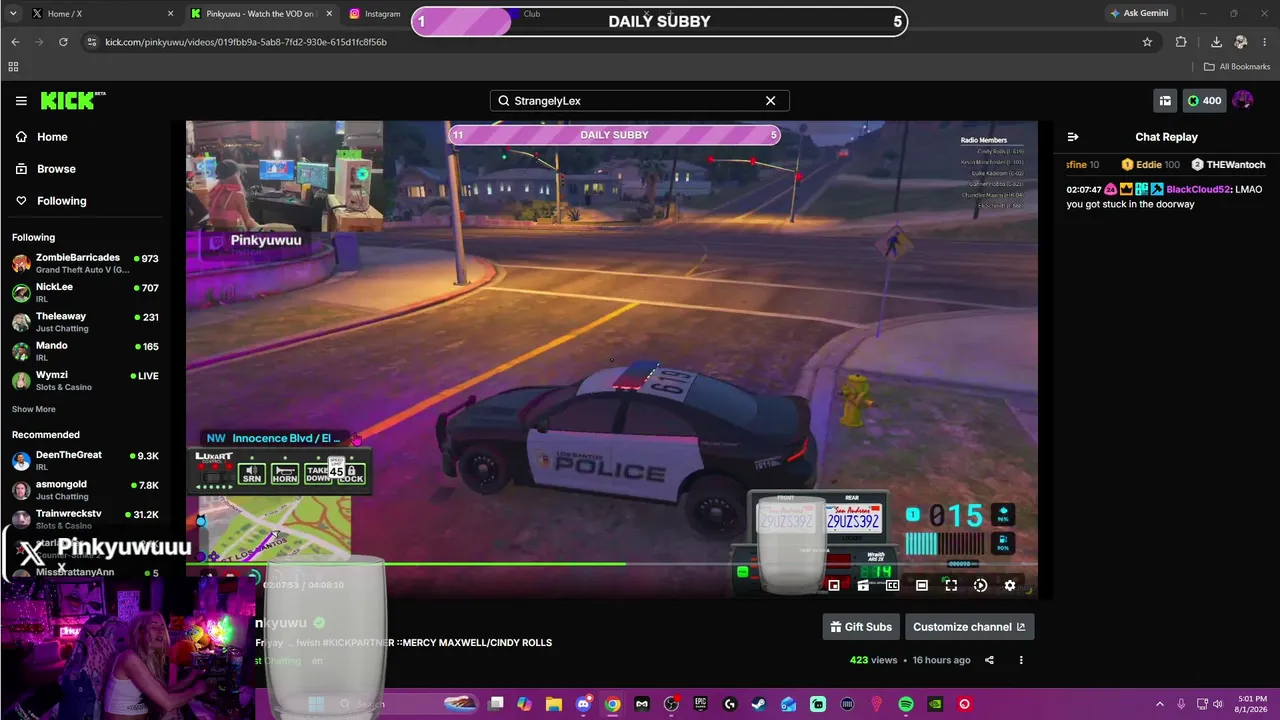Open Wymzi live channel
This screenshot has height=720, width=1280.
[x=86, y=380]
